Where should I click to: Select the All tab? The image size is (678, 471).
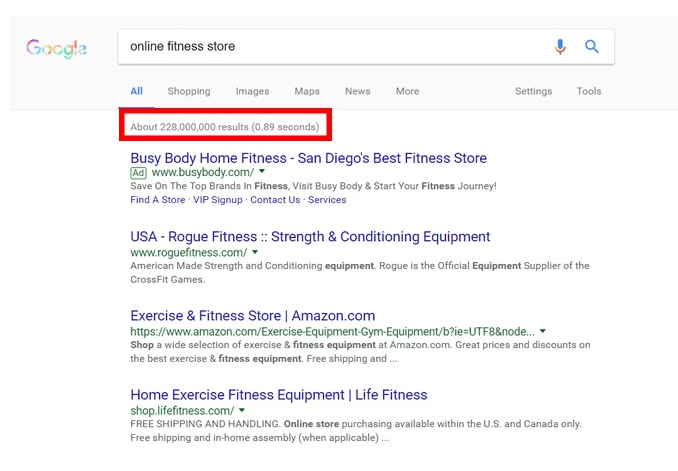pos(136,91)
